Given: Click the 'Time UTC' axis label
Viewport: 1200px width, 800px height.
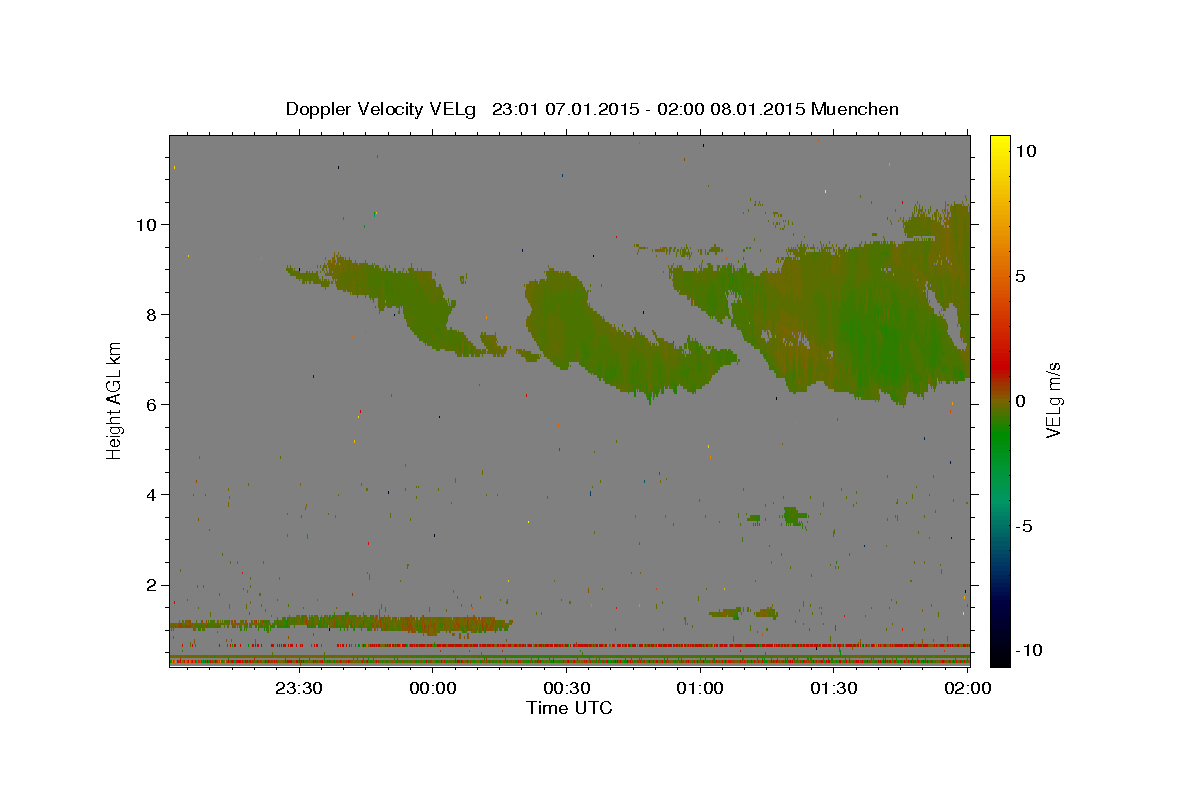Looking at the screenshot, I should click(569, 708).
